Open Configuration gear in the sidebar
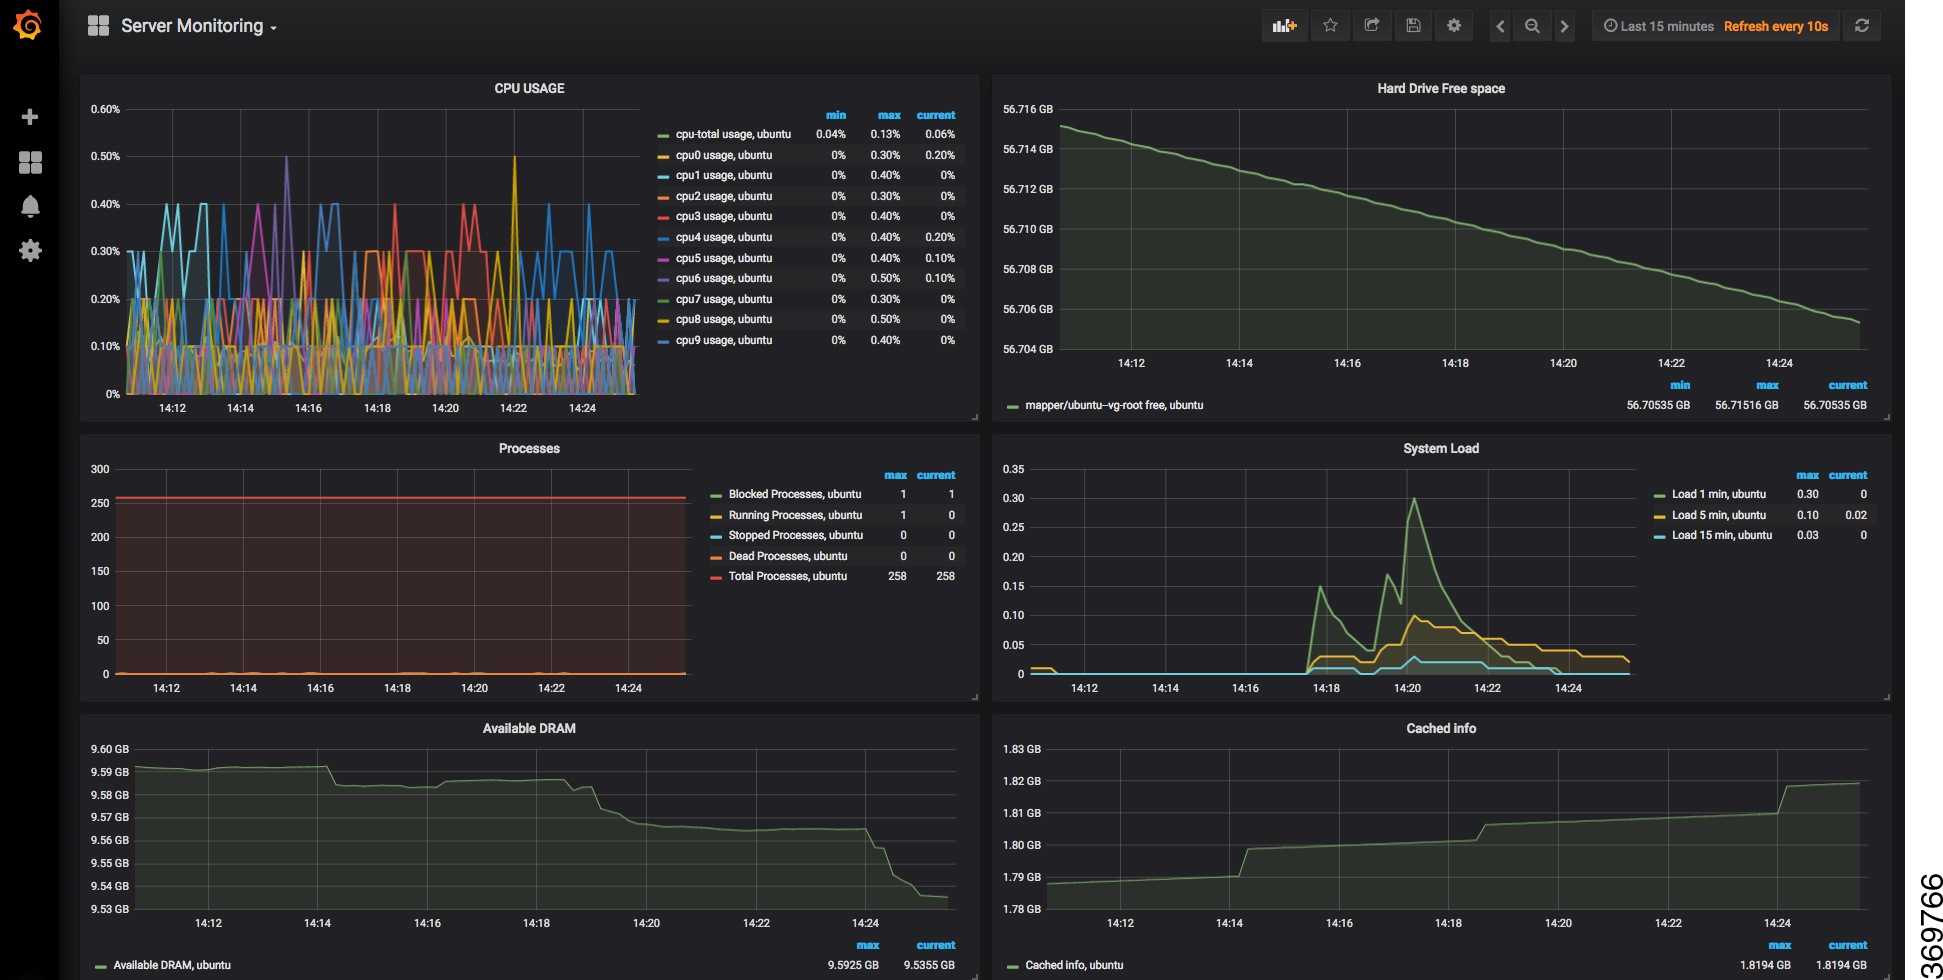This screenshot has height=980, width=1943. pos(30,250)
